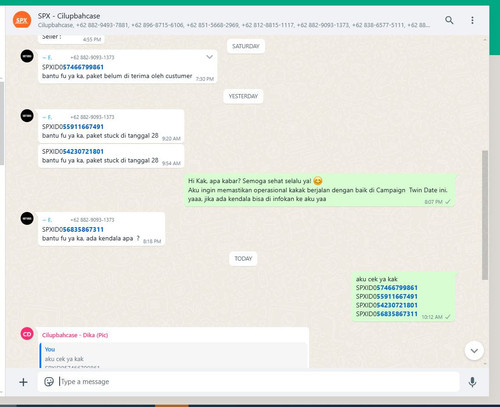Click phone number on Saturday message header
Viewport: 500px width, 407px height.
pos(92,57)
